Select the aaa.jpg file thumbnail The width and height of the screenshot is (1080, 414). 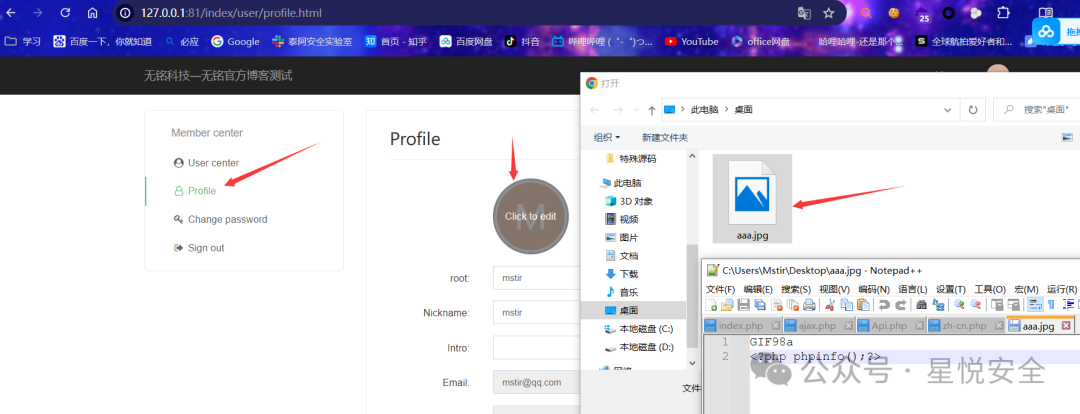[x=752, y=198]
